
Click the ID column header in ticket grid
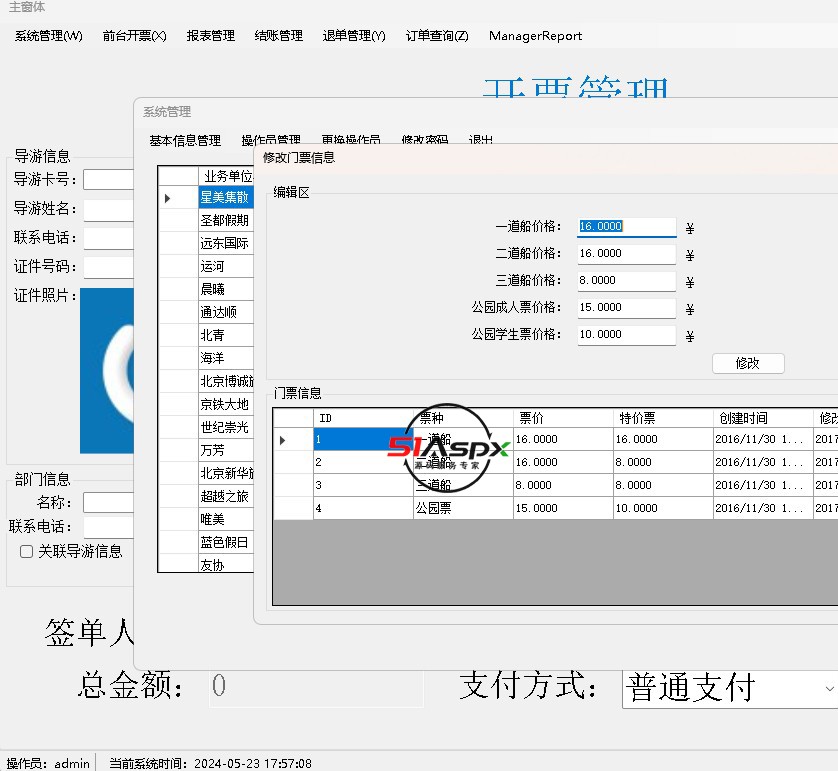tap(363, 418)
